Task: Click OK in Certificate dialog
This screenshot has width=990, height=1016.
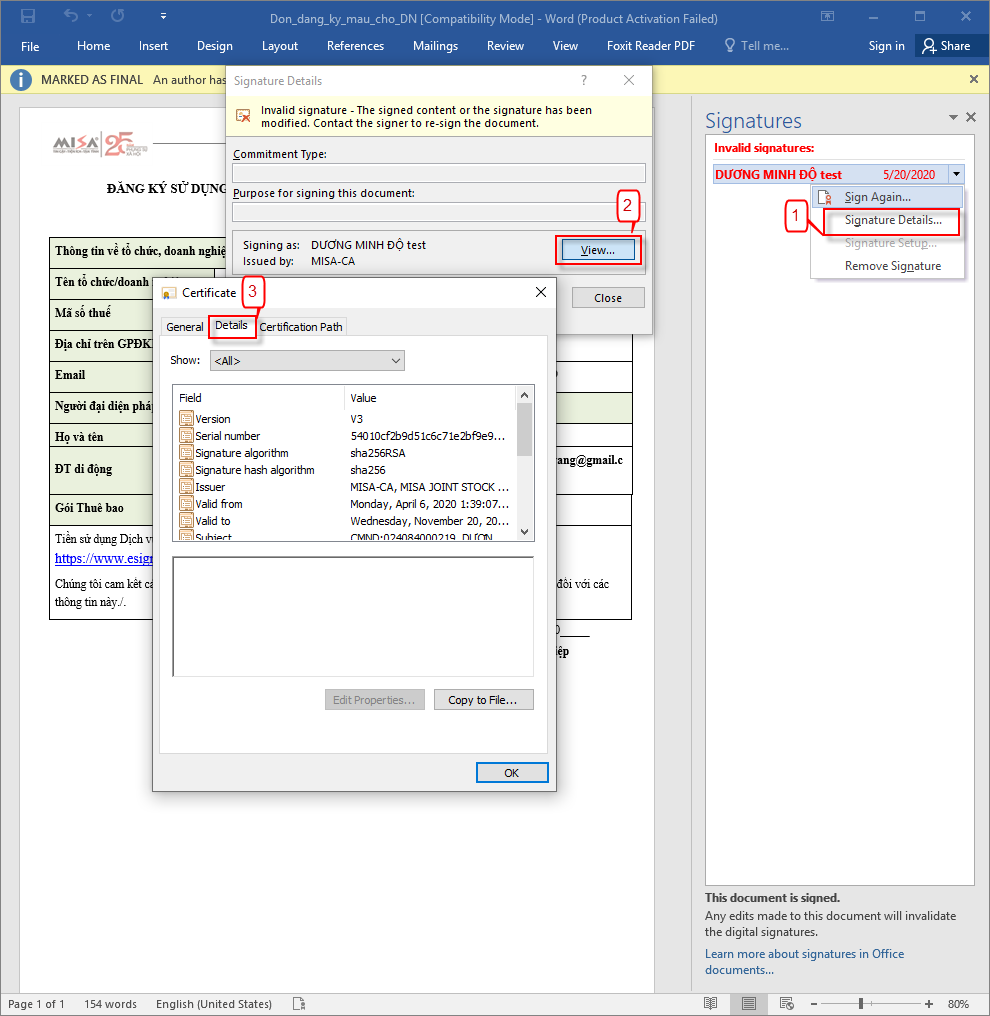Action: tap(511, 772)
